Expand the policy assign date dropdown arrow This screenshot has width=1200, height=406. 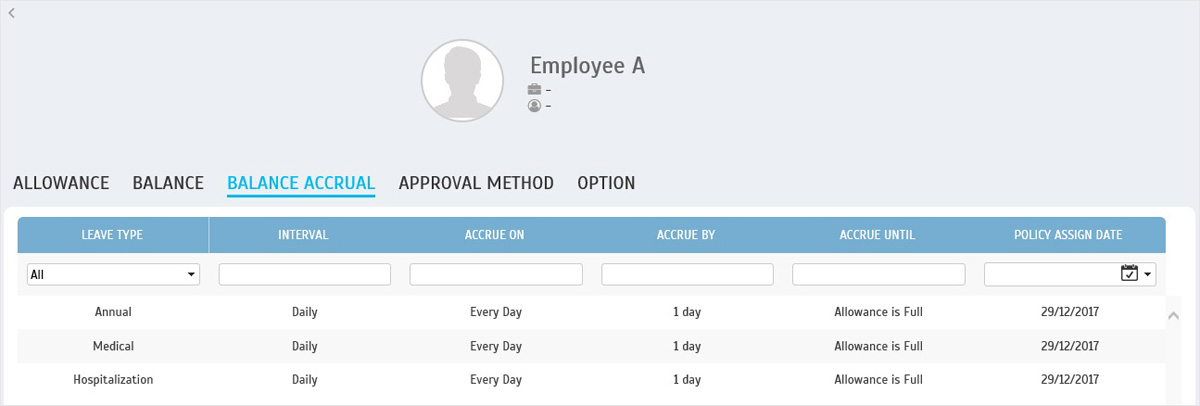tap(1148, 274)
